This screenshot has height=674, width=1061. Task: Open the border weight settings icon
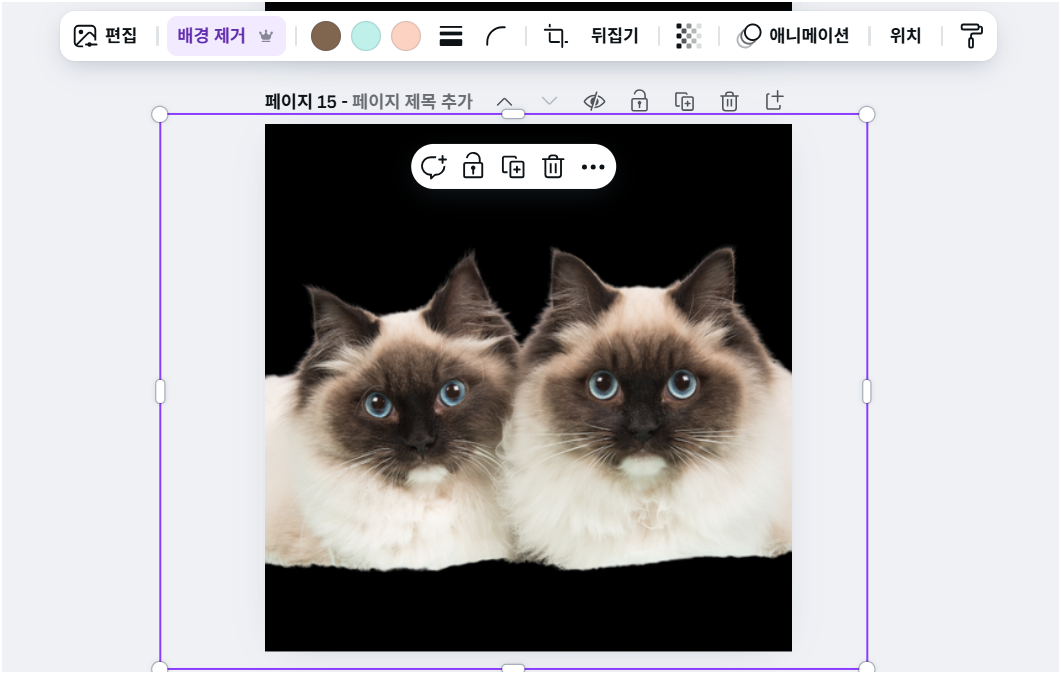(450, 35)
